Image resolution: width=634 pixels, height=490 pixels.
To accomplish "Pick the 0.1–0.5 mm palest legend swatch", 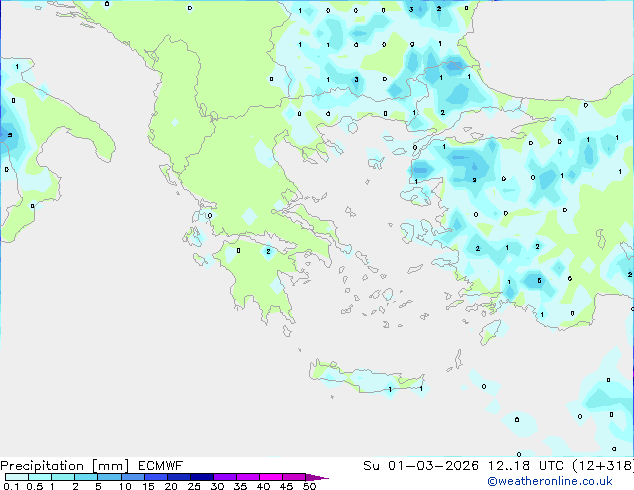I will pos(17,477).
